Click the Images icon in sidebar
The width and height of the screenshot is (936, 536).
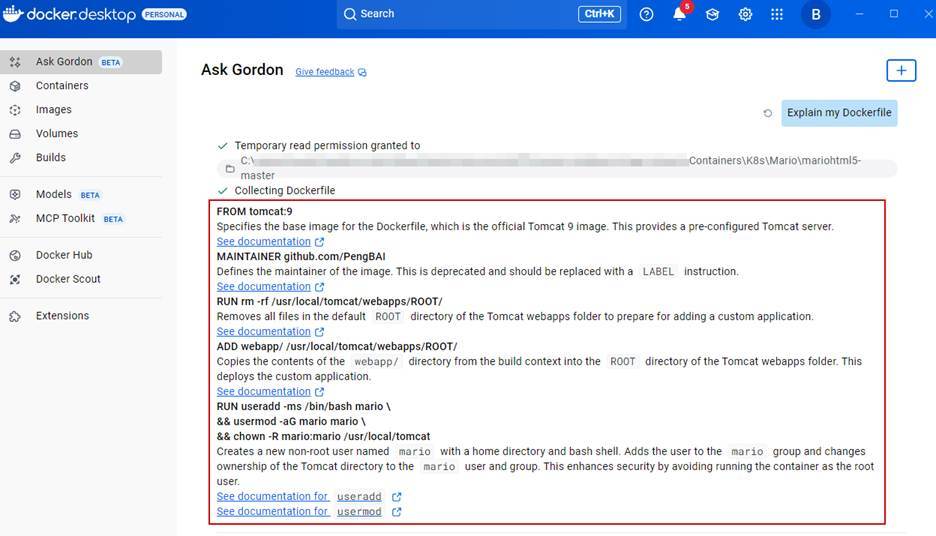(x=15, y=110)
